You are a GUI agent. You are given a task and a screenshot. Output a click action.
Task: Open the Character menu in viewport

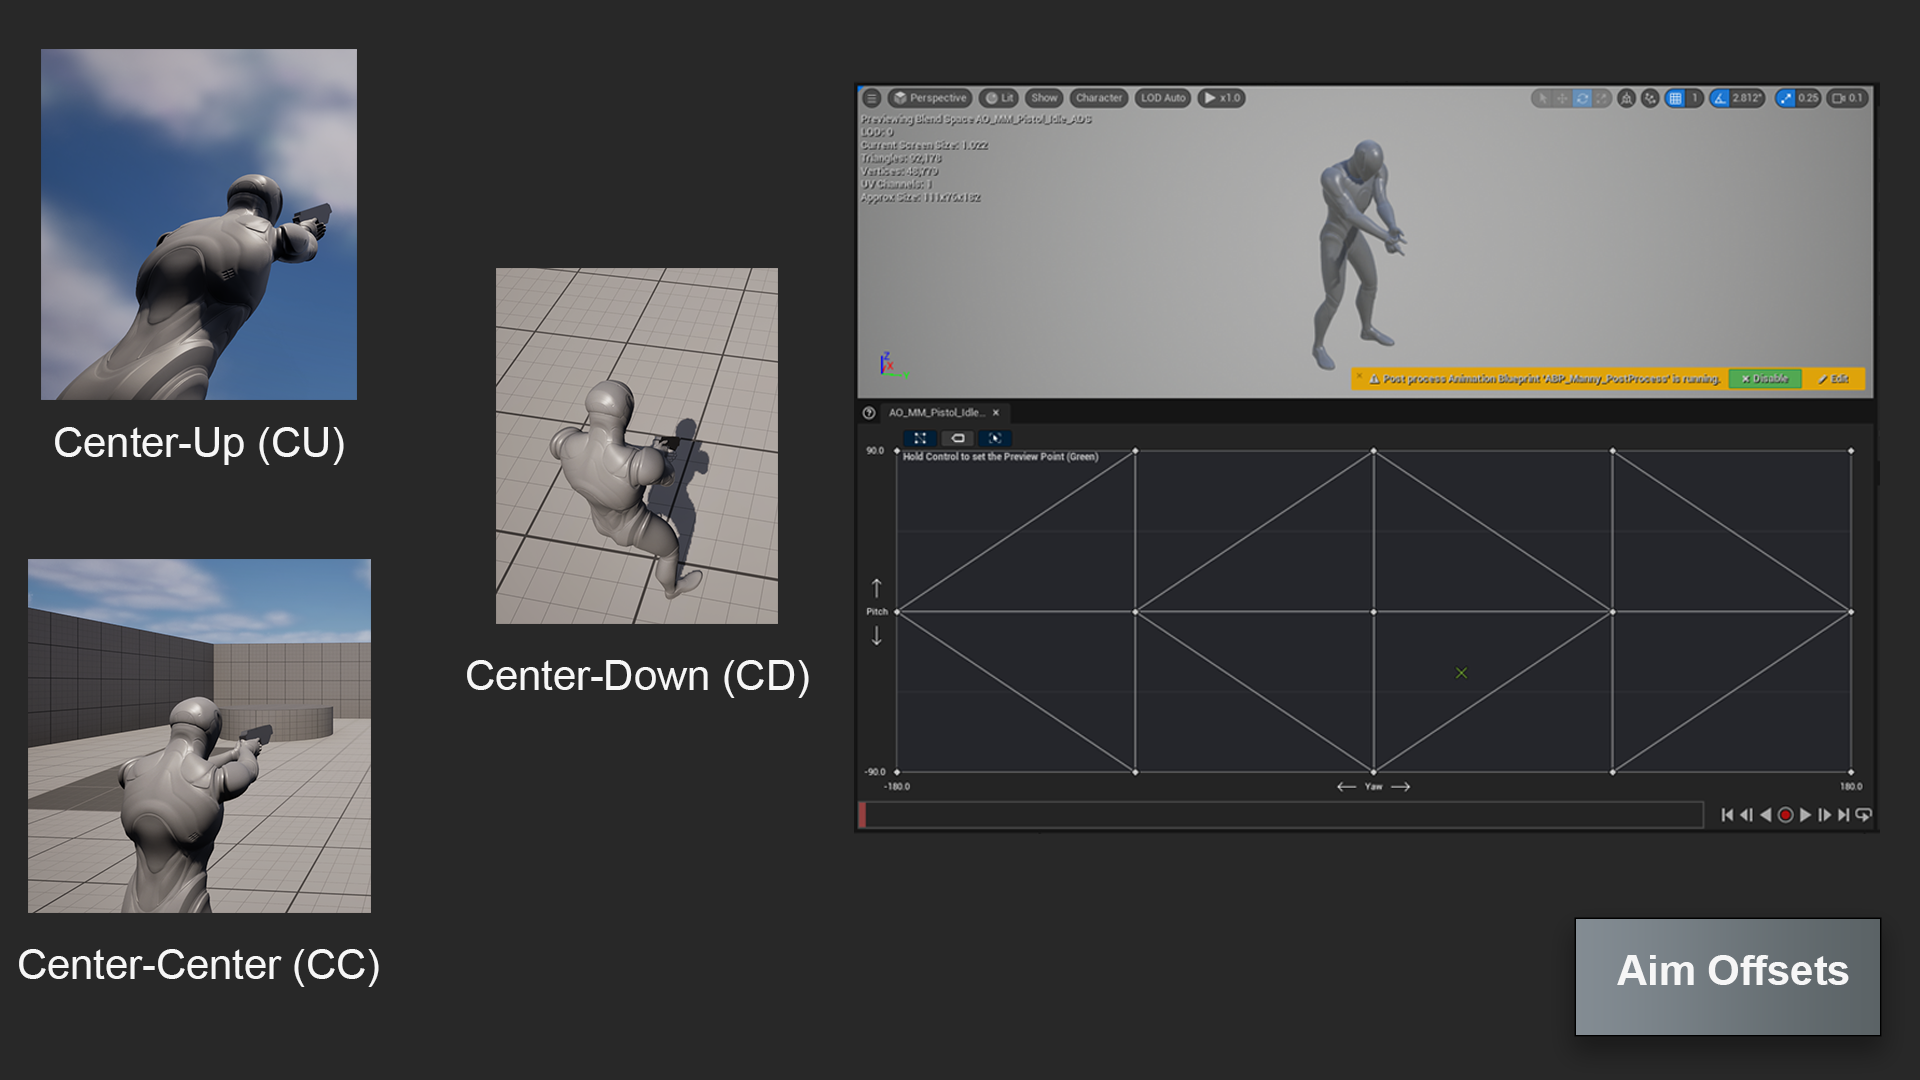(x=1098, y=98)
